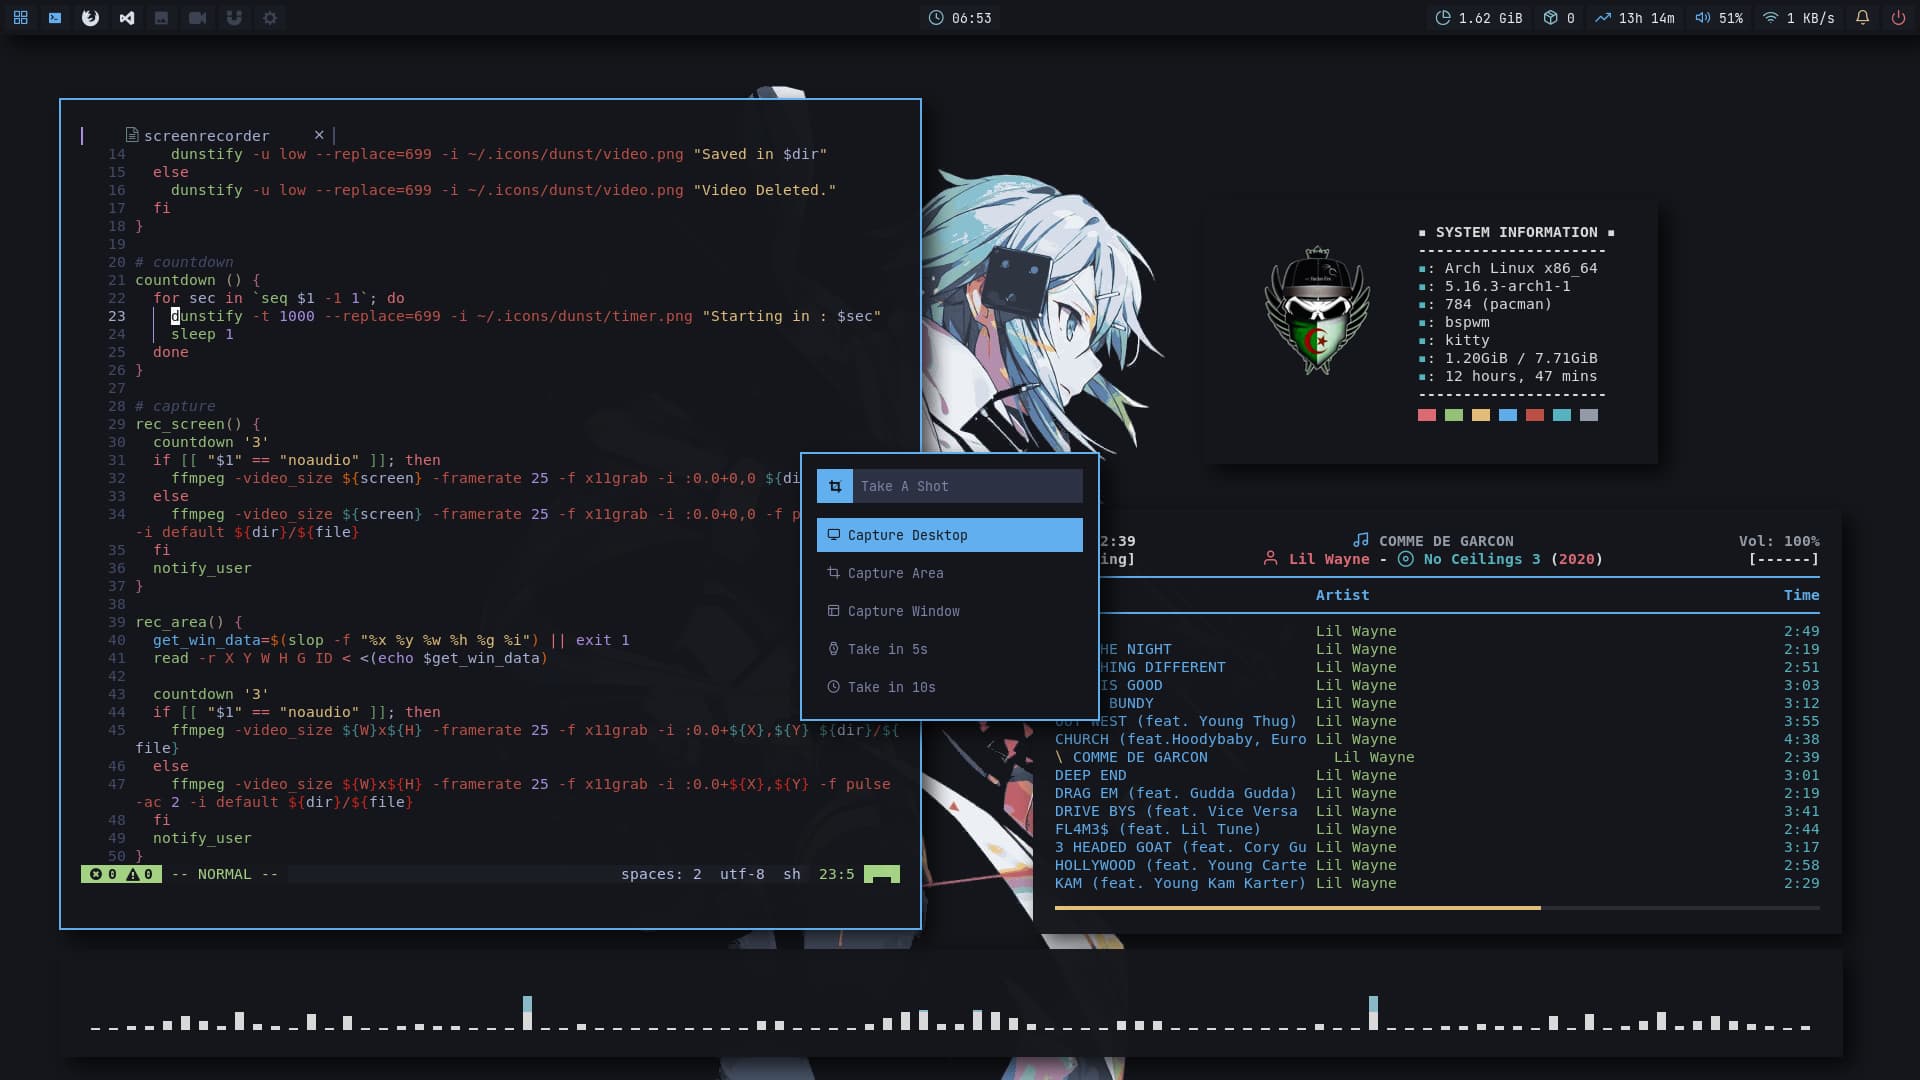This screenshot has height=1080, width=1920.
Task: Close the screenrecorder editor tab
Action: point(319,135)
